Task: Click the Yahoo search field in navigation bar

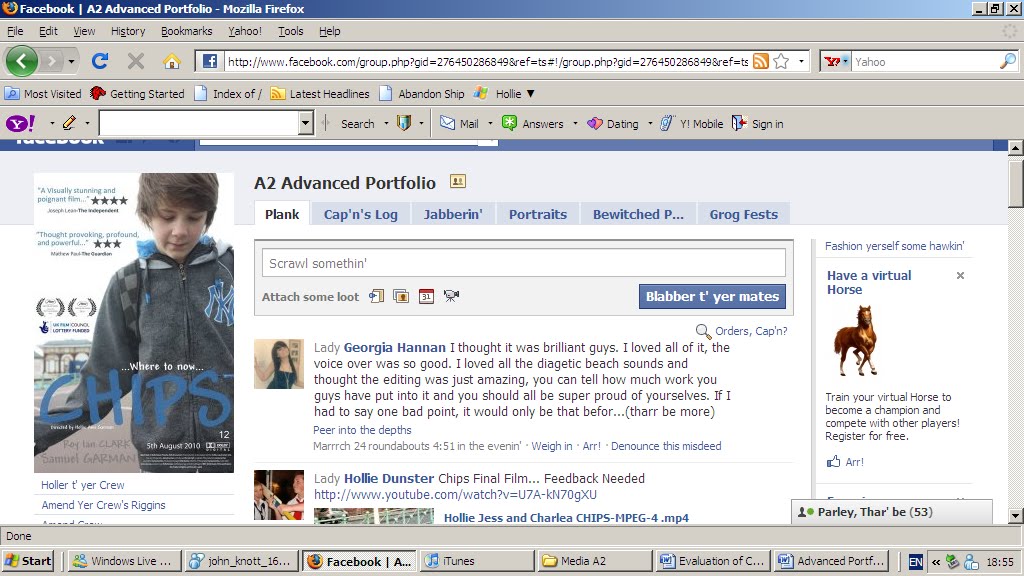Action: point(925,61)
